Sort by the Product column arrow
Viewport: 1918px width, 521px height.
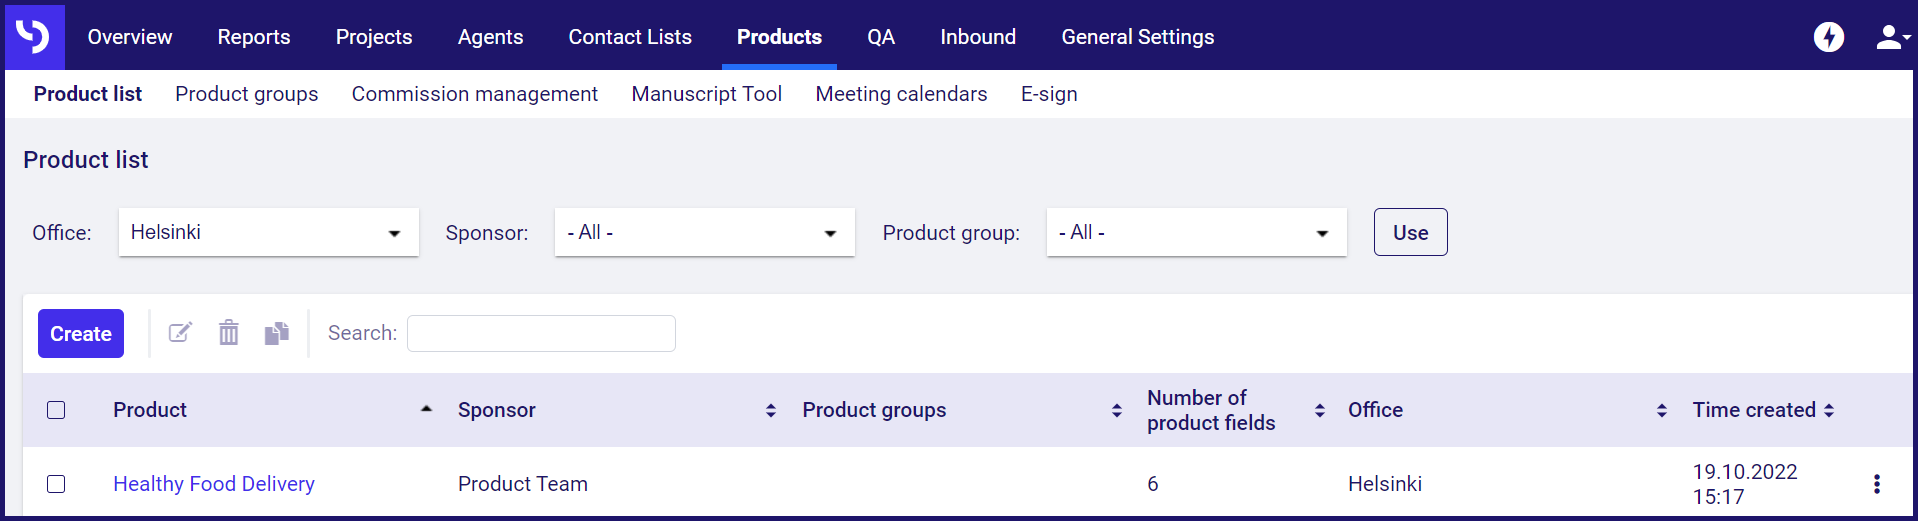426,410
